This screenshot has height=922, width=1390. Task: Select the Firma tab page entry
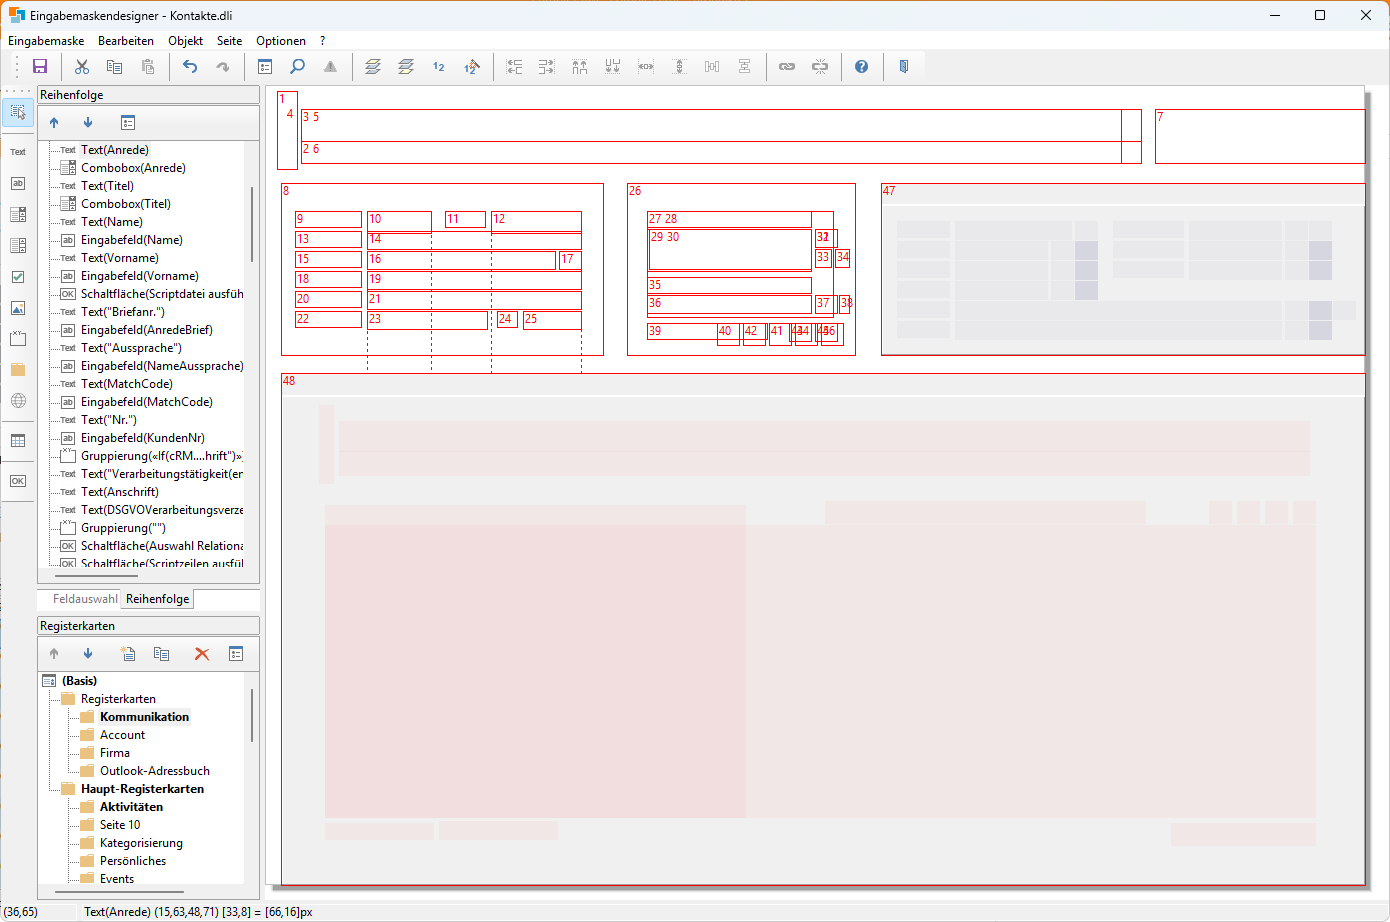(x=114, y=753)
